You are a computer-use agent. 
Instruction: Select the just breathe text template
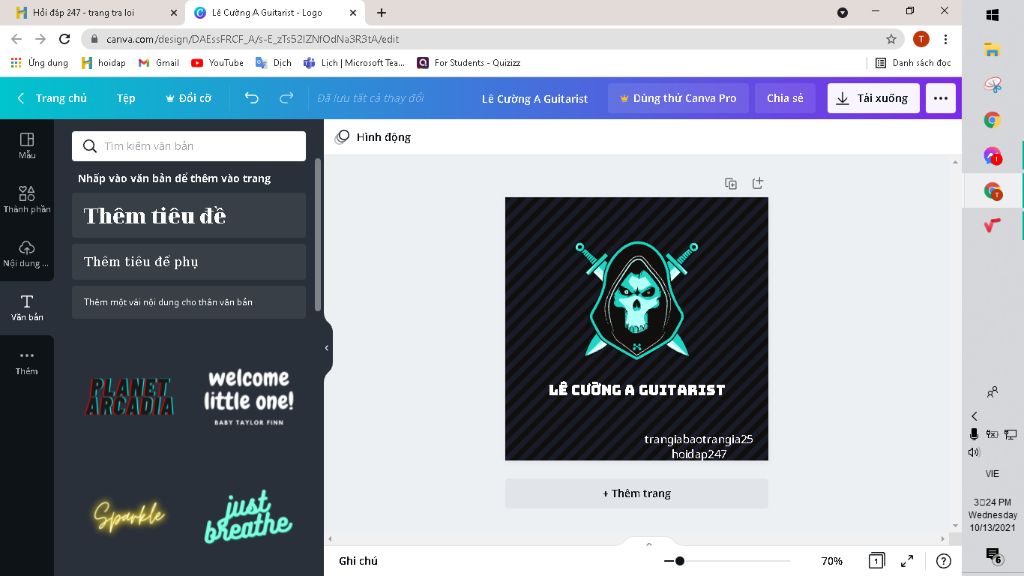click(248, 516)
